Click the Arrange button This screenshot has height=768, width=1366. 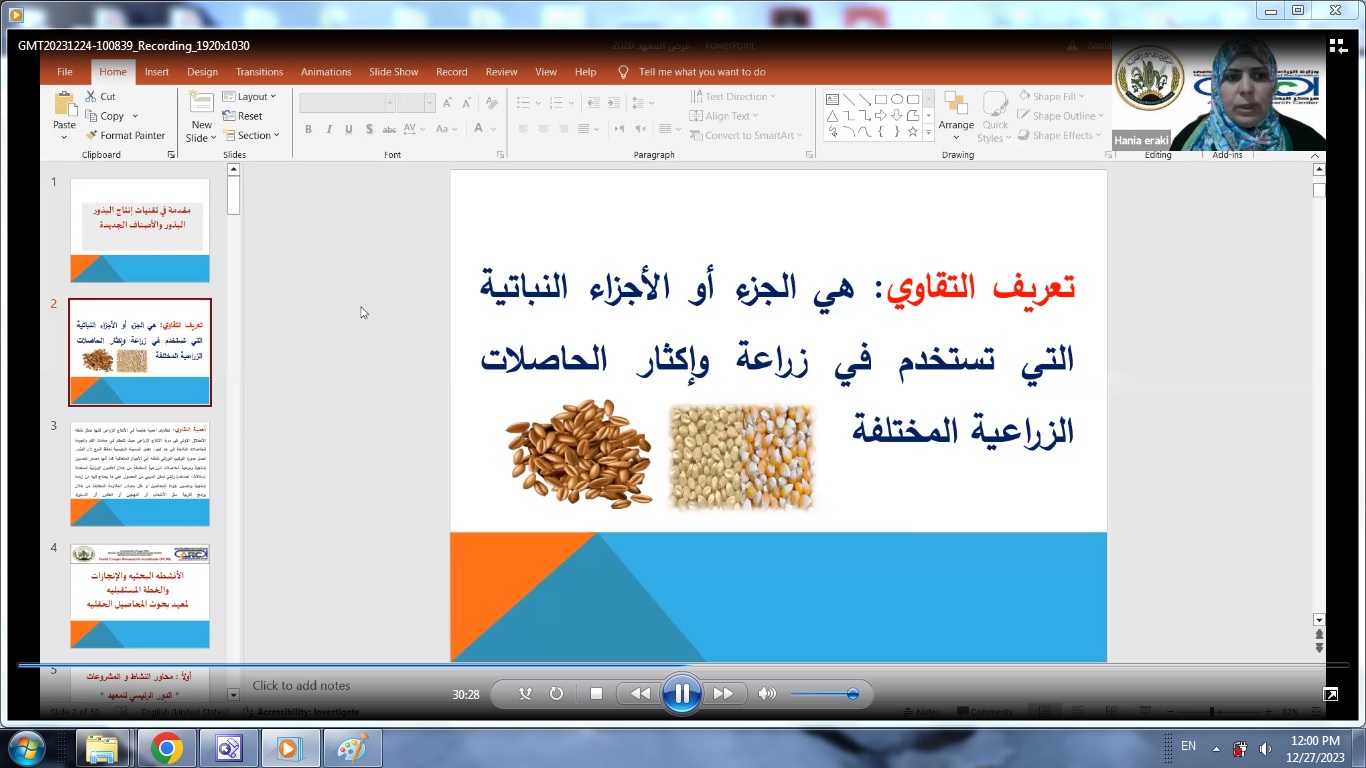pos(956,116)
